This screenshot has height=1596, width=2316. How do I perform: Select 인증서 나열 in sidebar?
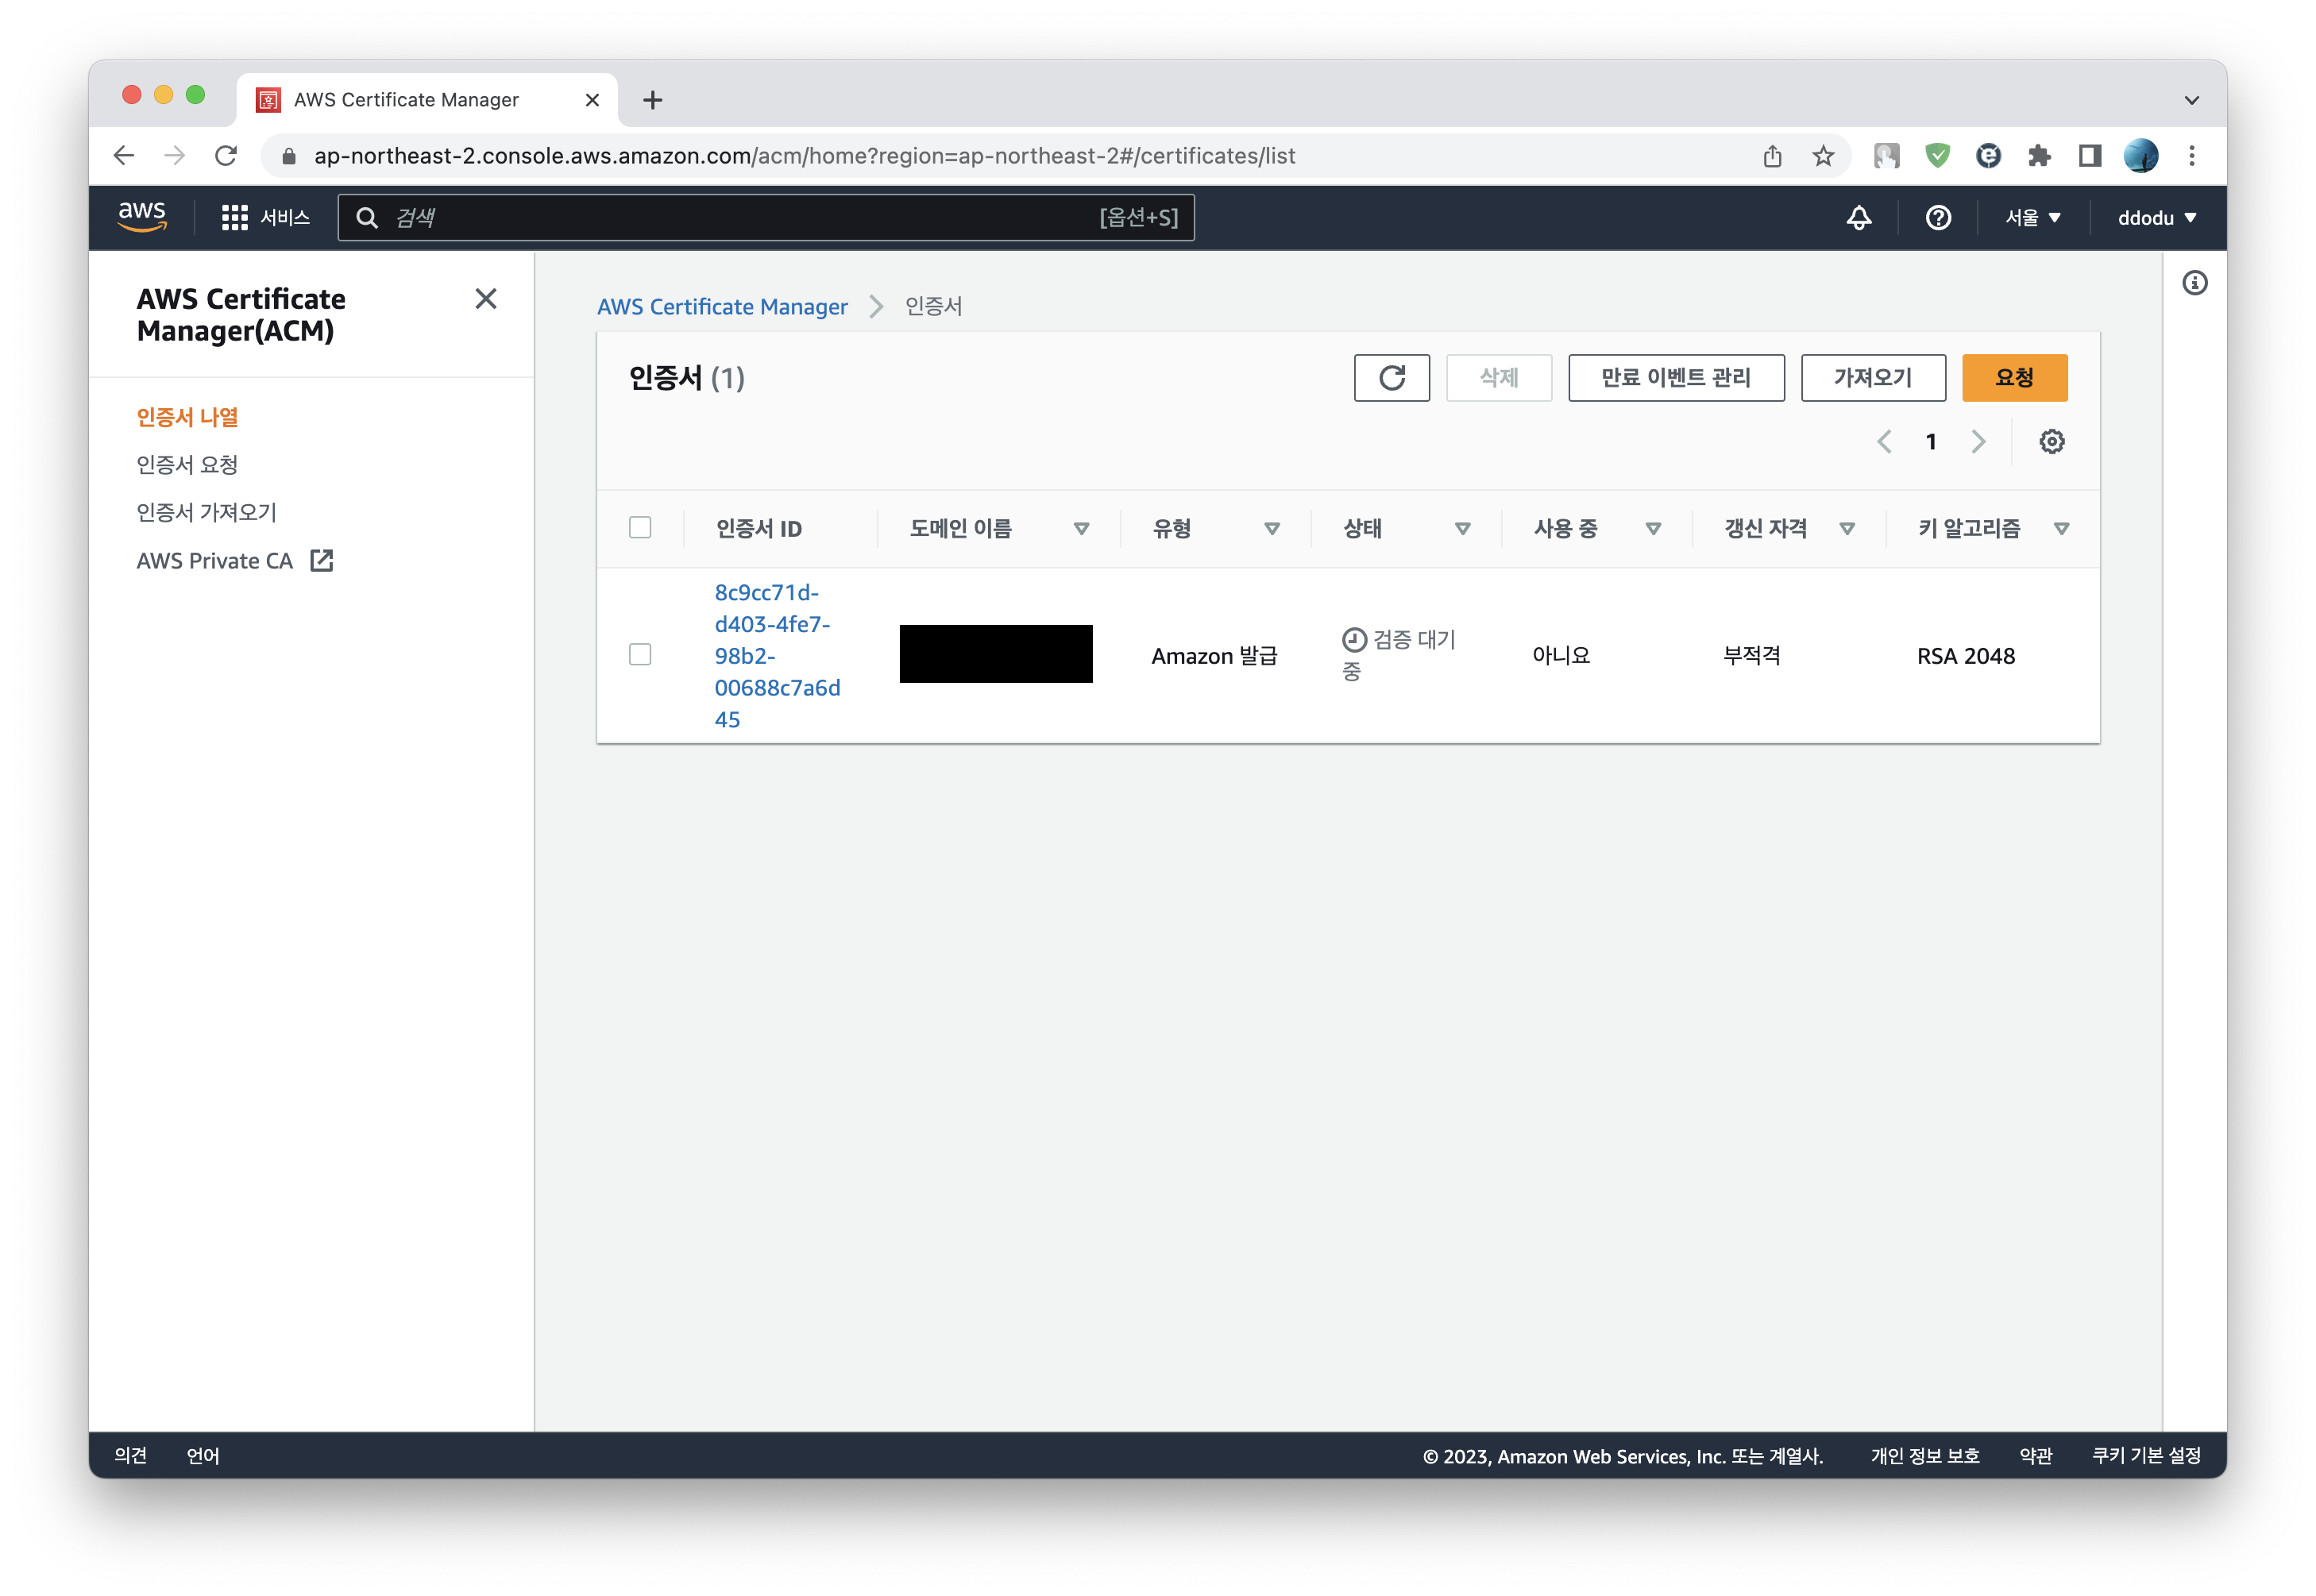coord(187,417)
